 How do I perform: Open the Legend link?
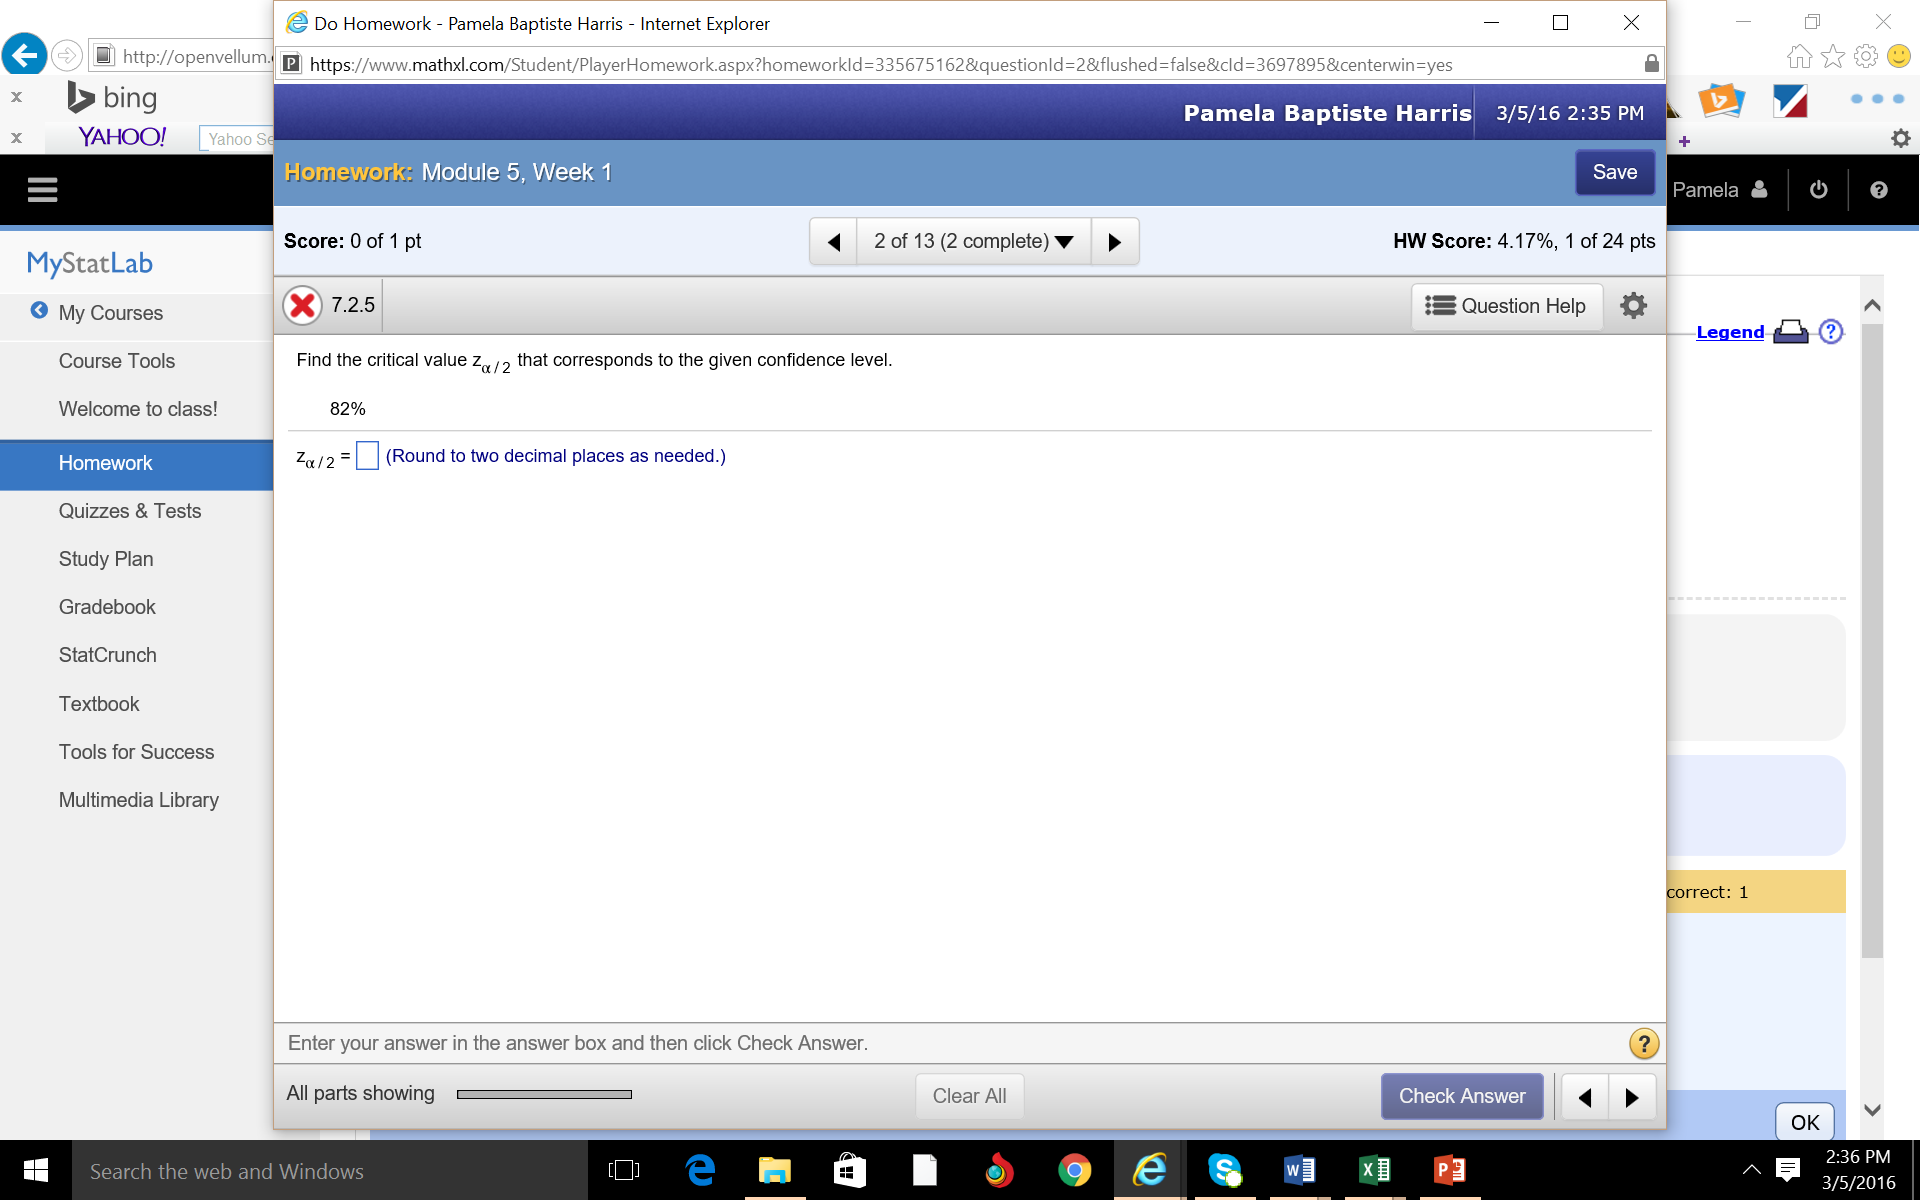click(1729, 332)
